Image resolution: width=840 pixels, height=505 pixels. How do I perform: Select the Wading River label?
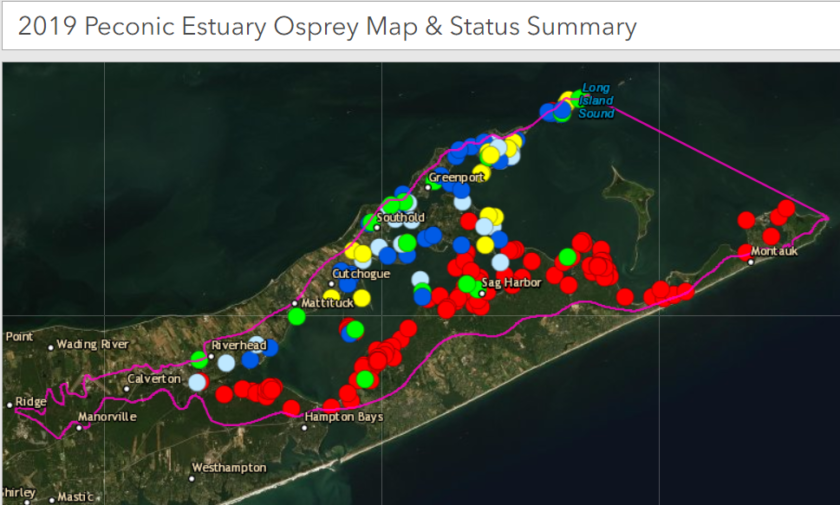[x=92, y=344]
